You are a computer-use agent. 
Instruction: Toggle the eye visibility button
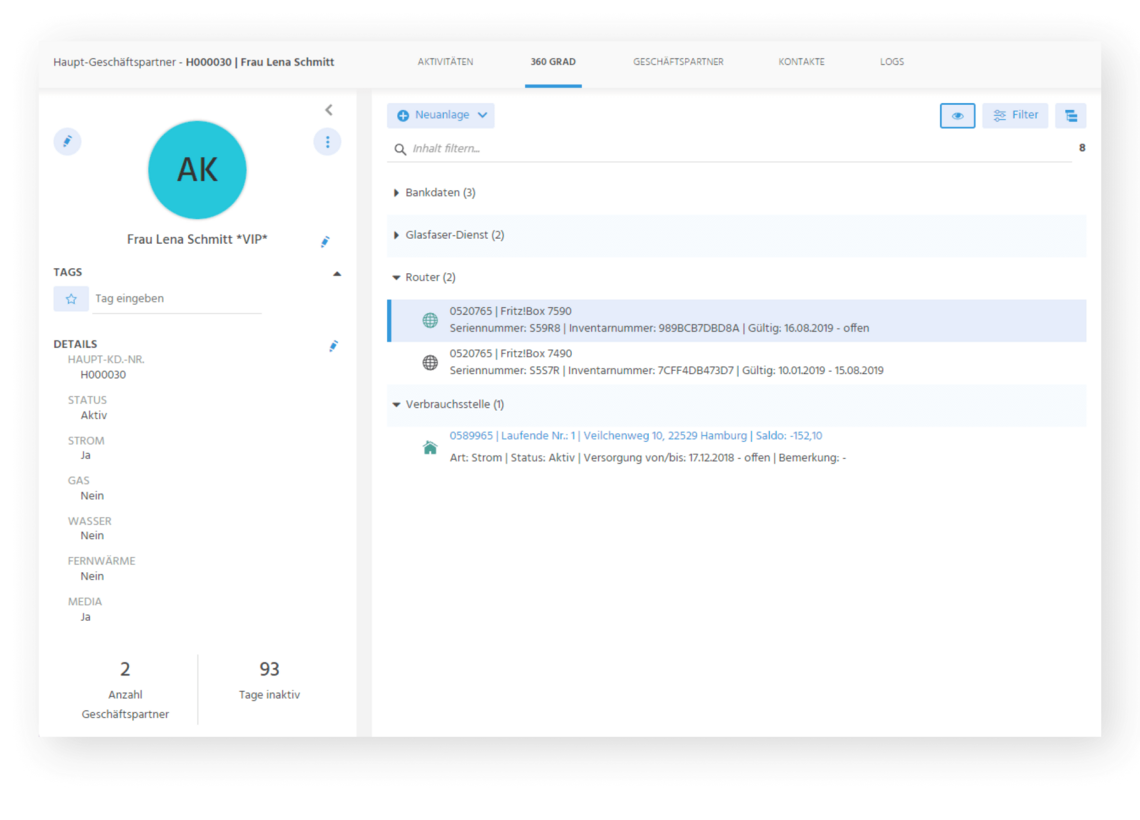(957, 116)
